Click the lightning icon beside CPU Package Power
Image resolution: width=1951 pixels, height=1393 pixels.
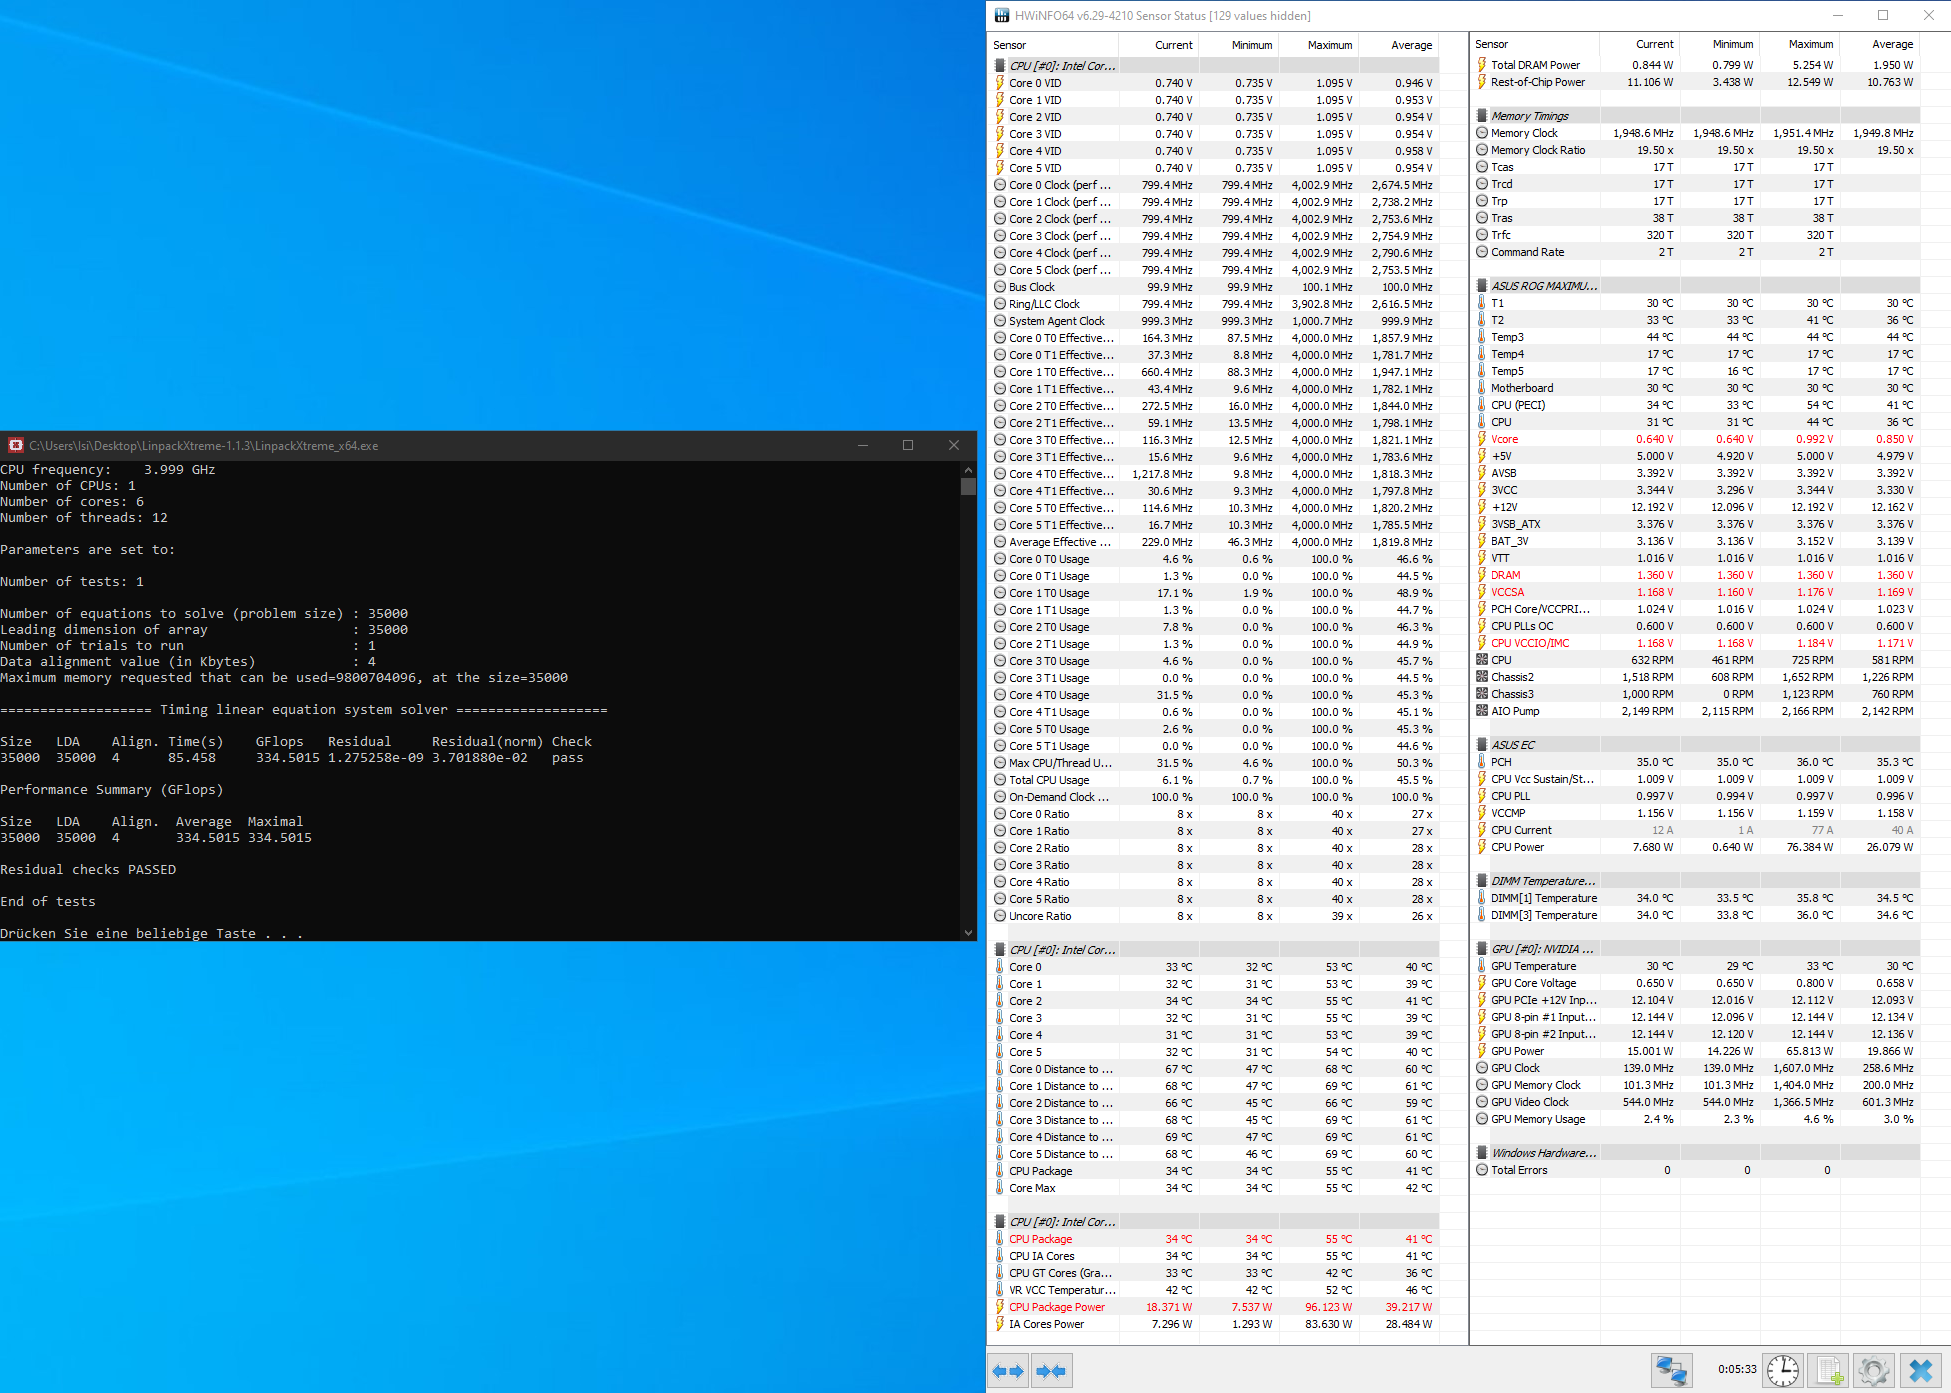[1000, 1307]
